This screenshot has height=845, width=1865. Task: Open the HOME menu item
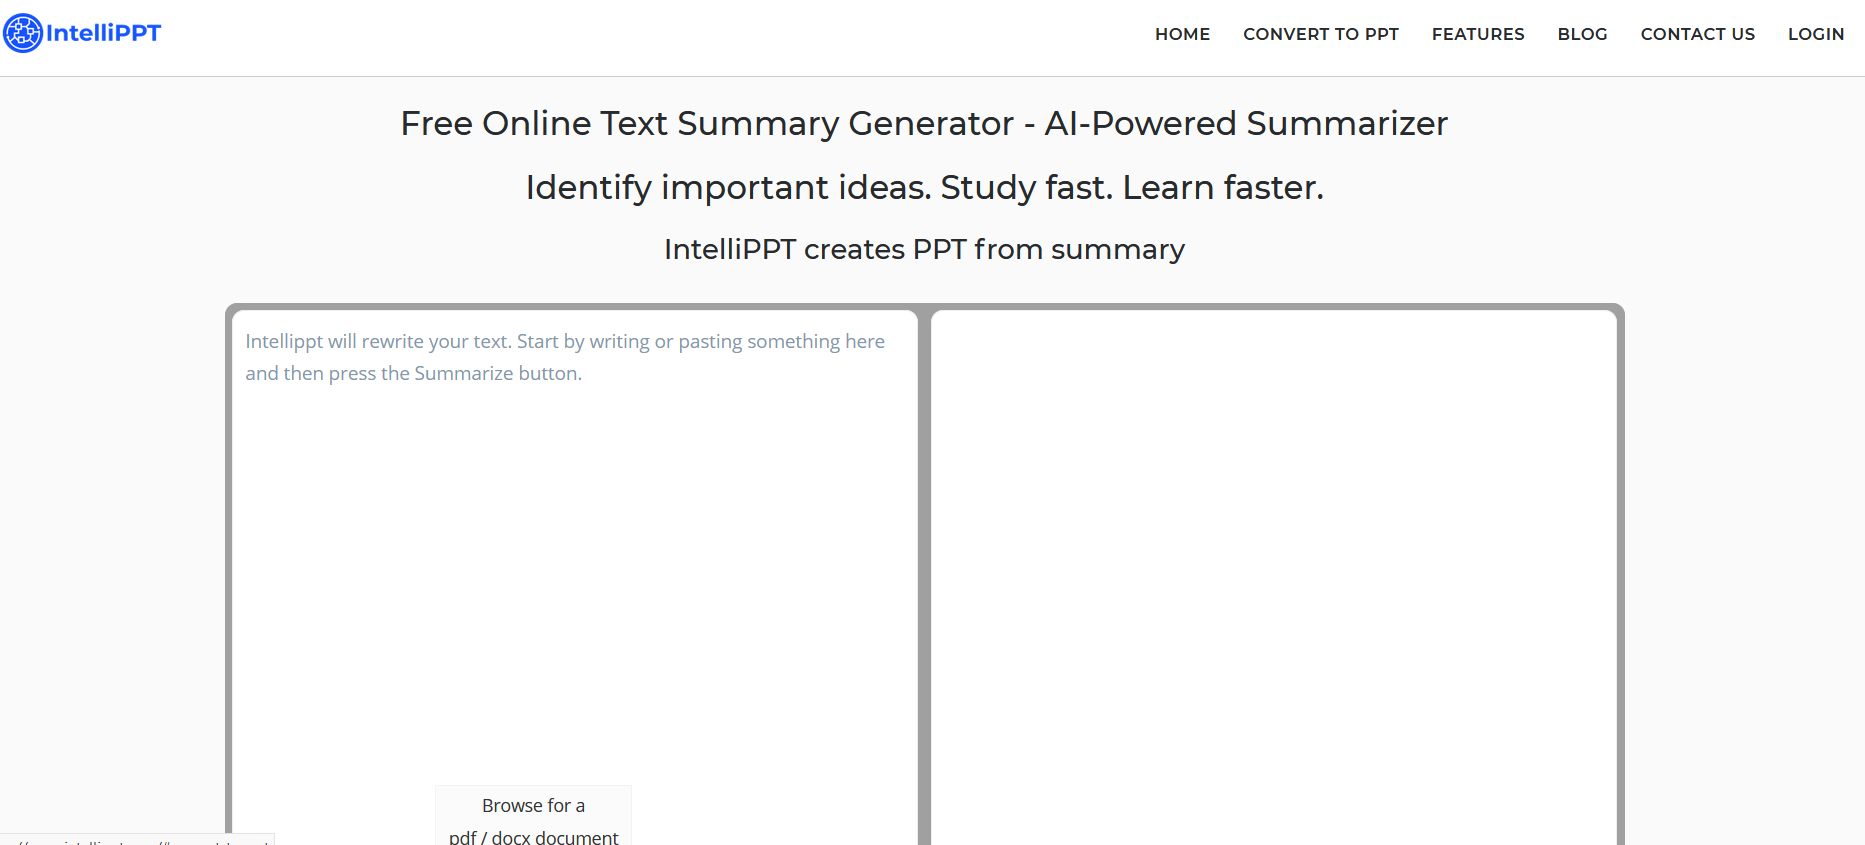tap(1182, 34)
